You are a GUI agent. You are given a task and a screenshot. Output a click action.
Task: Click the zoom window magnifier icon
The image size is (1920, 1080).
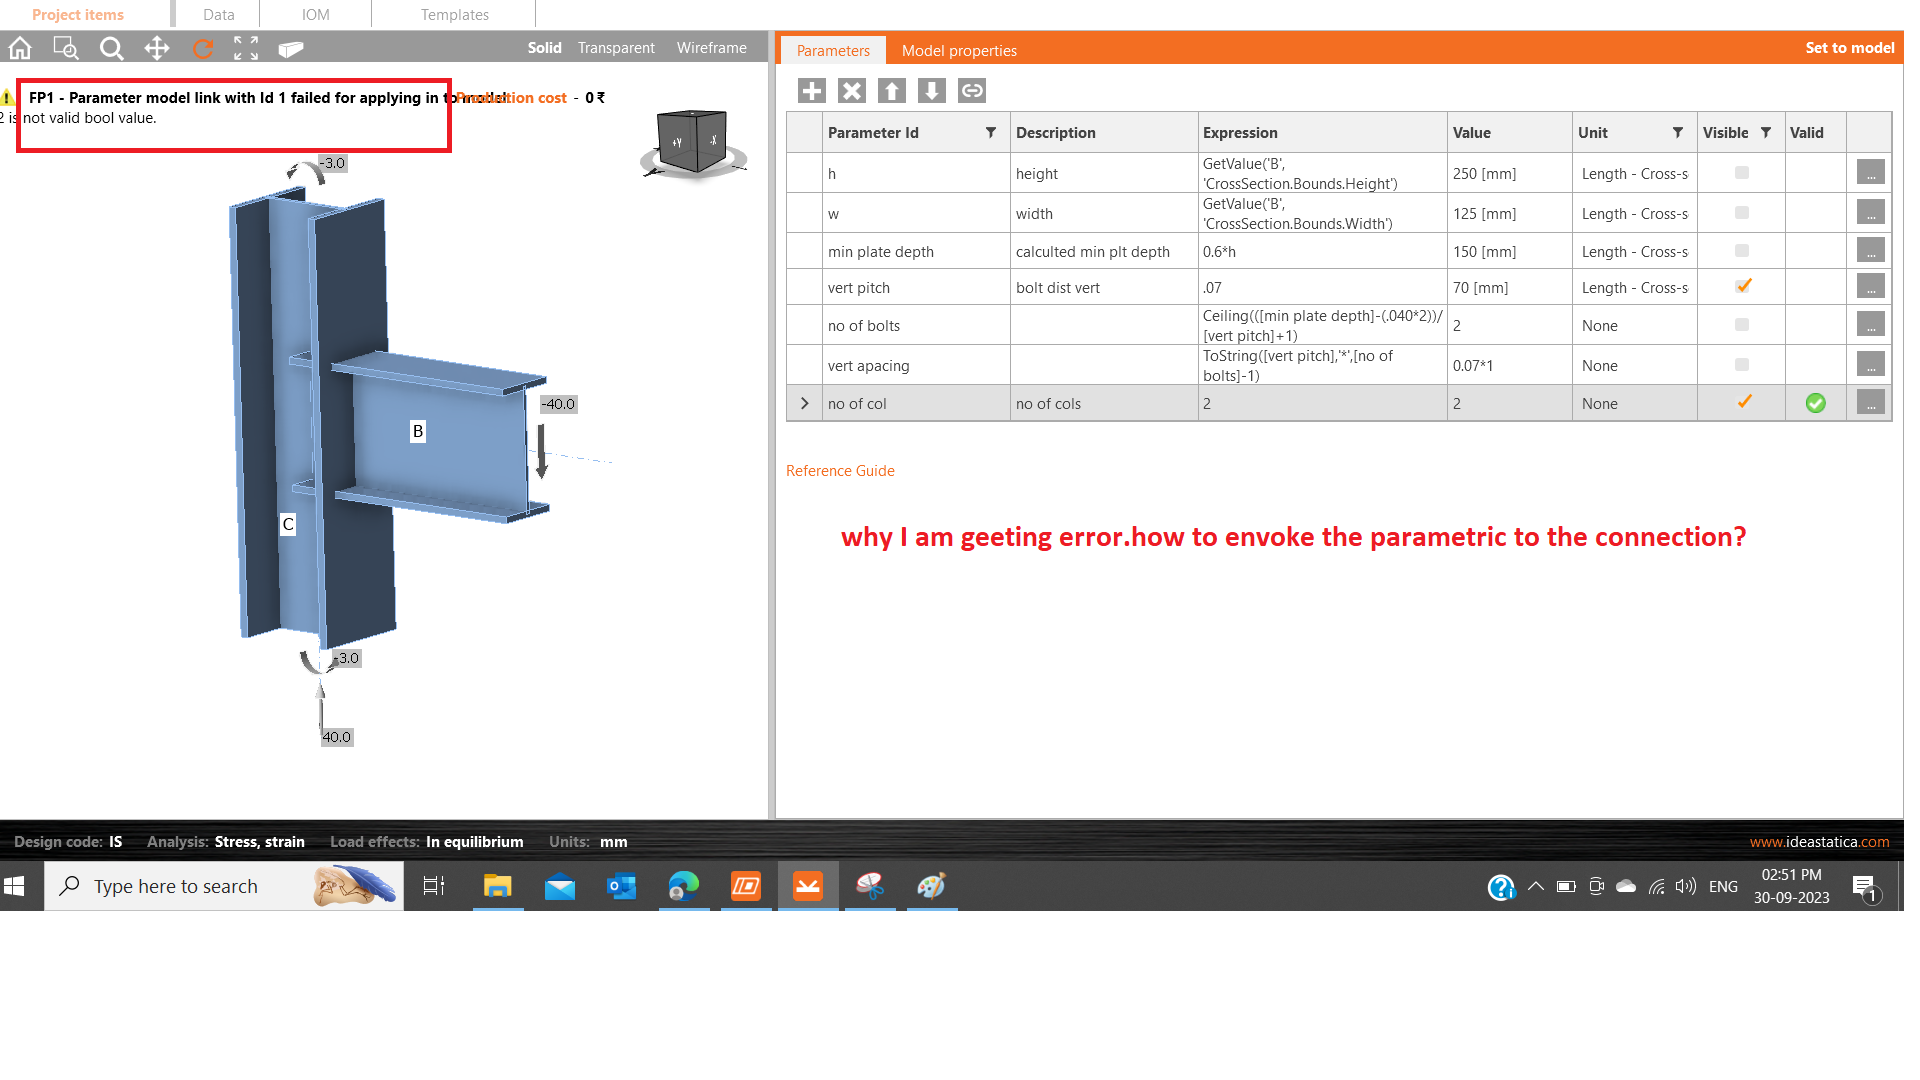(66, 48)
